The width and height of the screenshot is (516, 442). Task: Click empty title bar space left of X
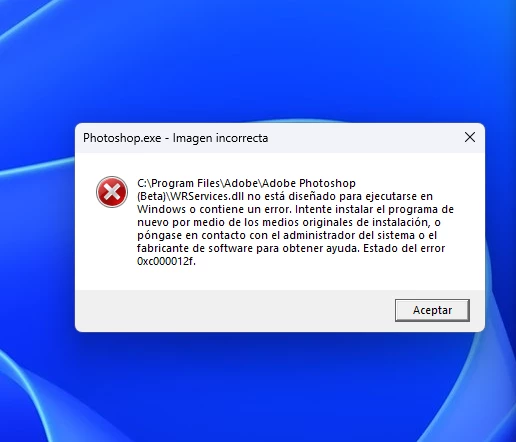tap(363, 138)
